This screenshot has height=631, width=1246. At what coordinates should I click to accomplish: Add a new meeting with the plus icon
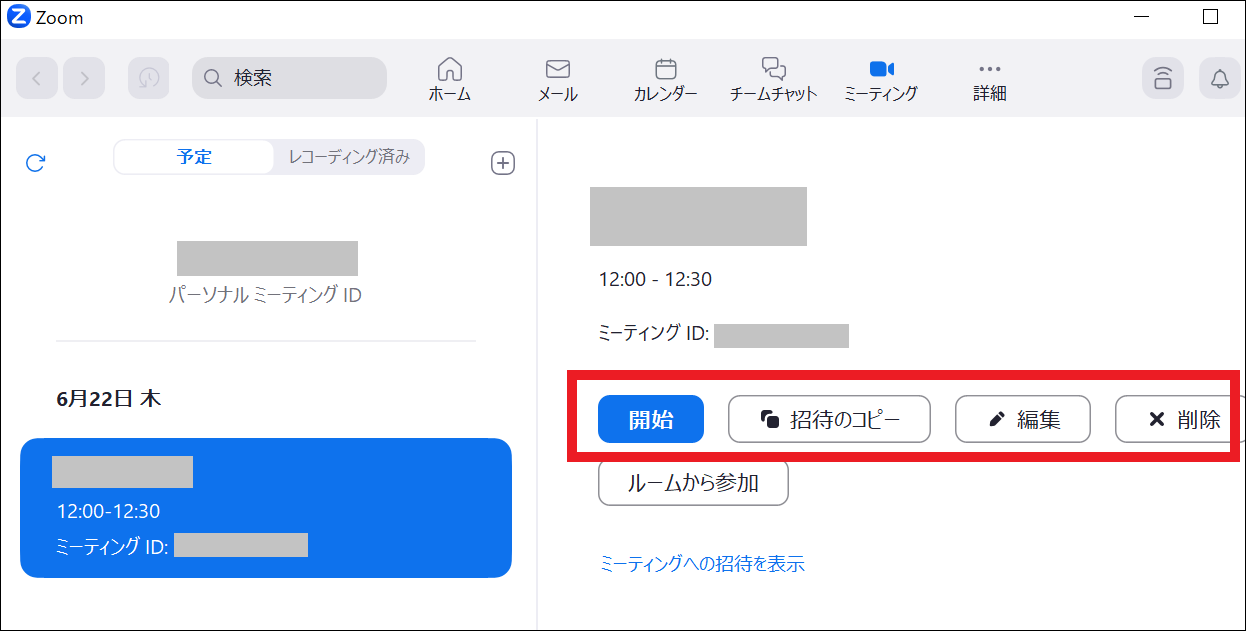pyautogui.click(x=503, y=163)
